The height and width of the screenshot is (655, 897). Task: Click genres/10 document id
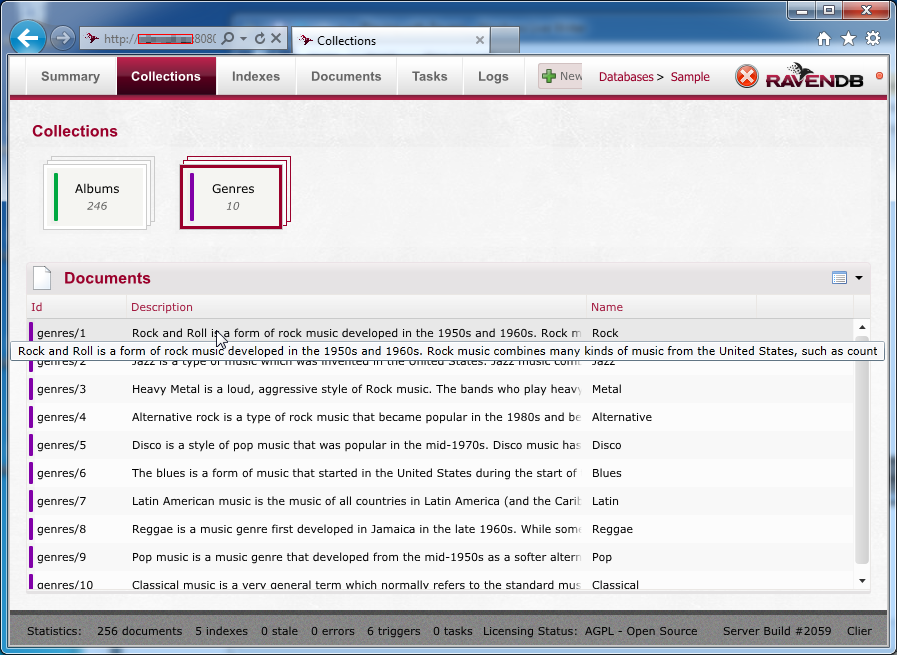point(65,584)
